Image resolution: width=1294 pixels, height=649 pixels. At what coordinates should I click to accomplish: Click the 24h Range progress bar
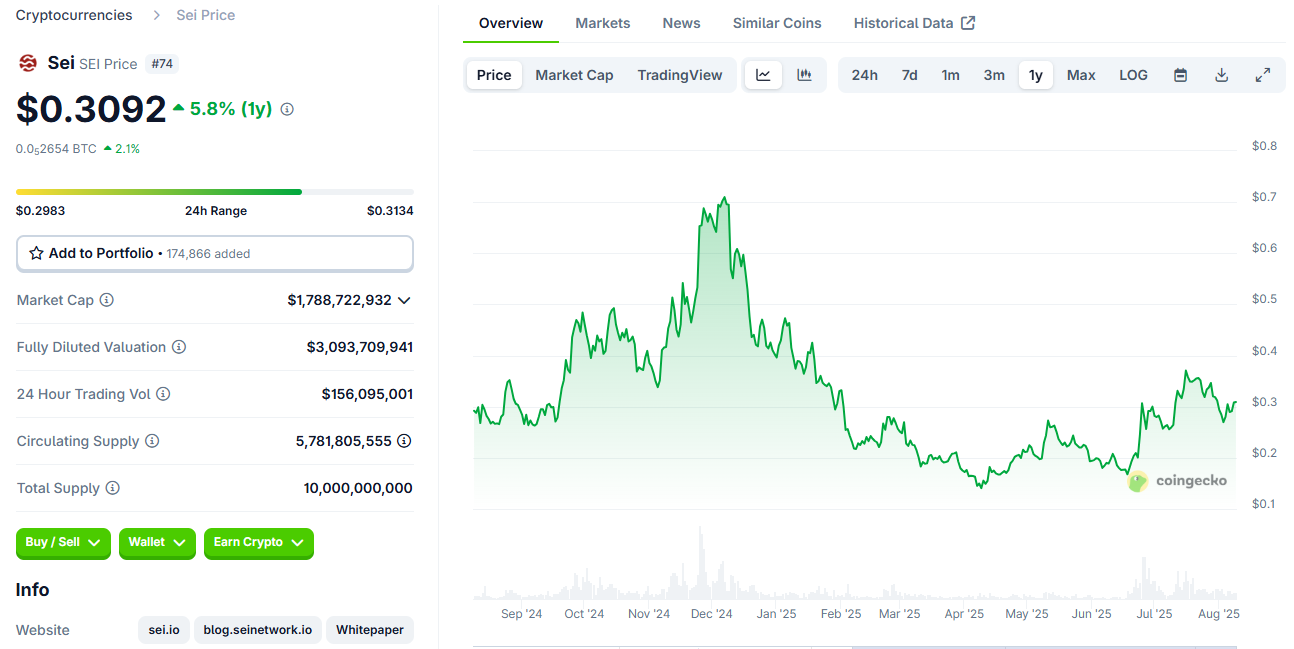click(x=215, y=192)
